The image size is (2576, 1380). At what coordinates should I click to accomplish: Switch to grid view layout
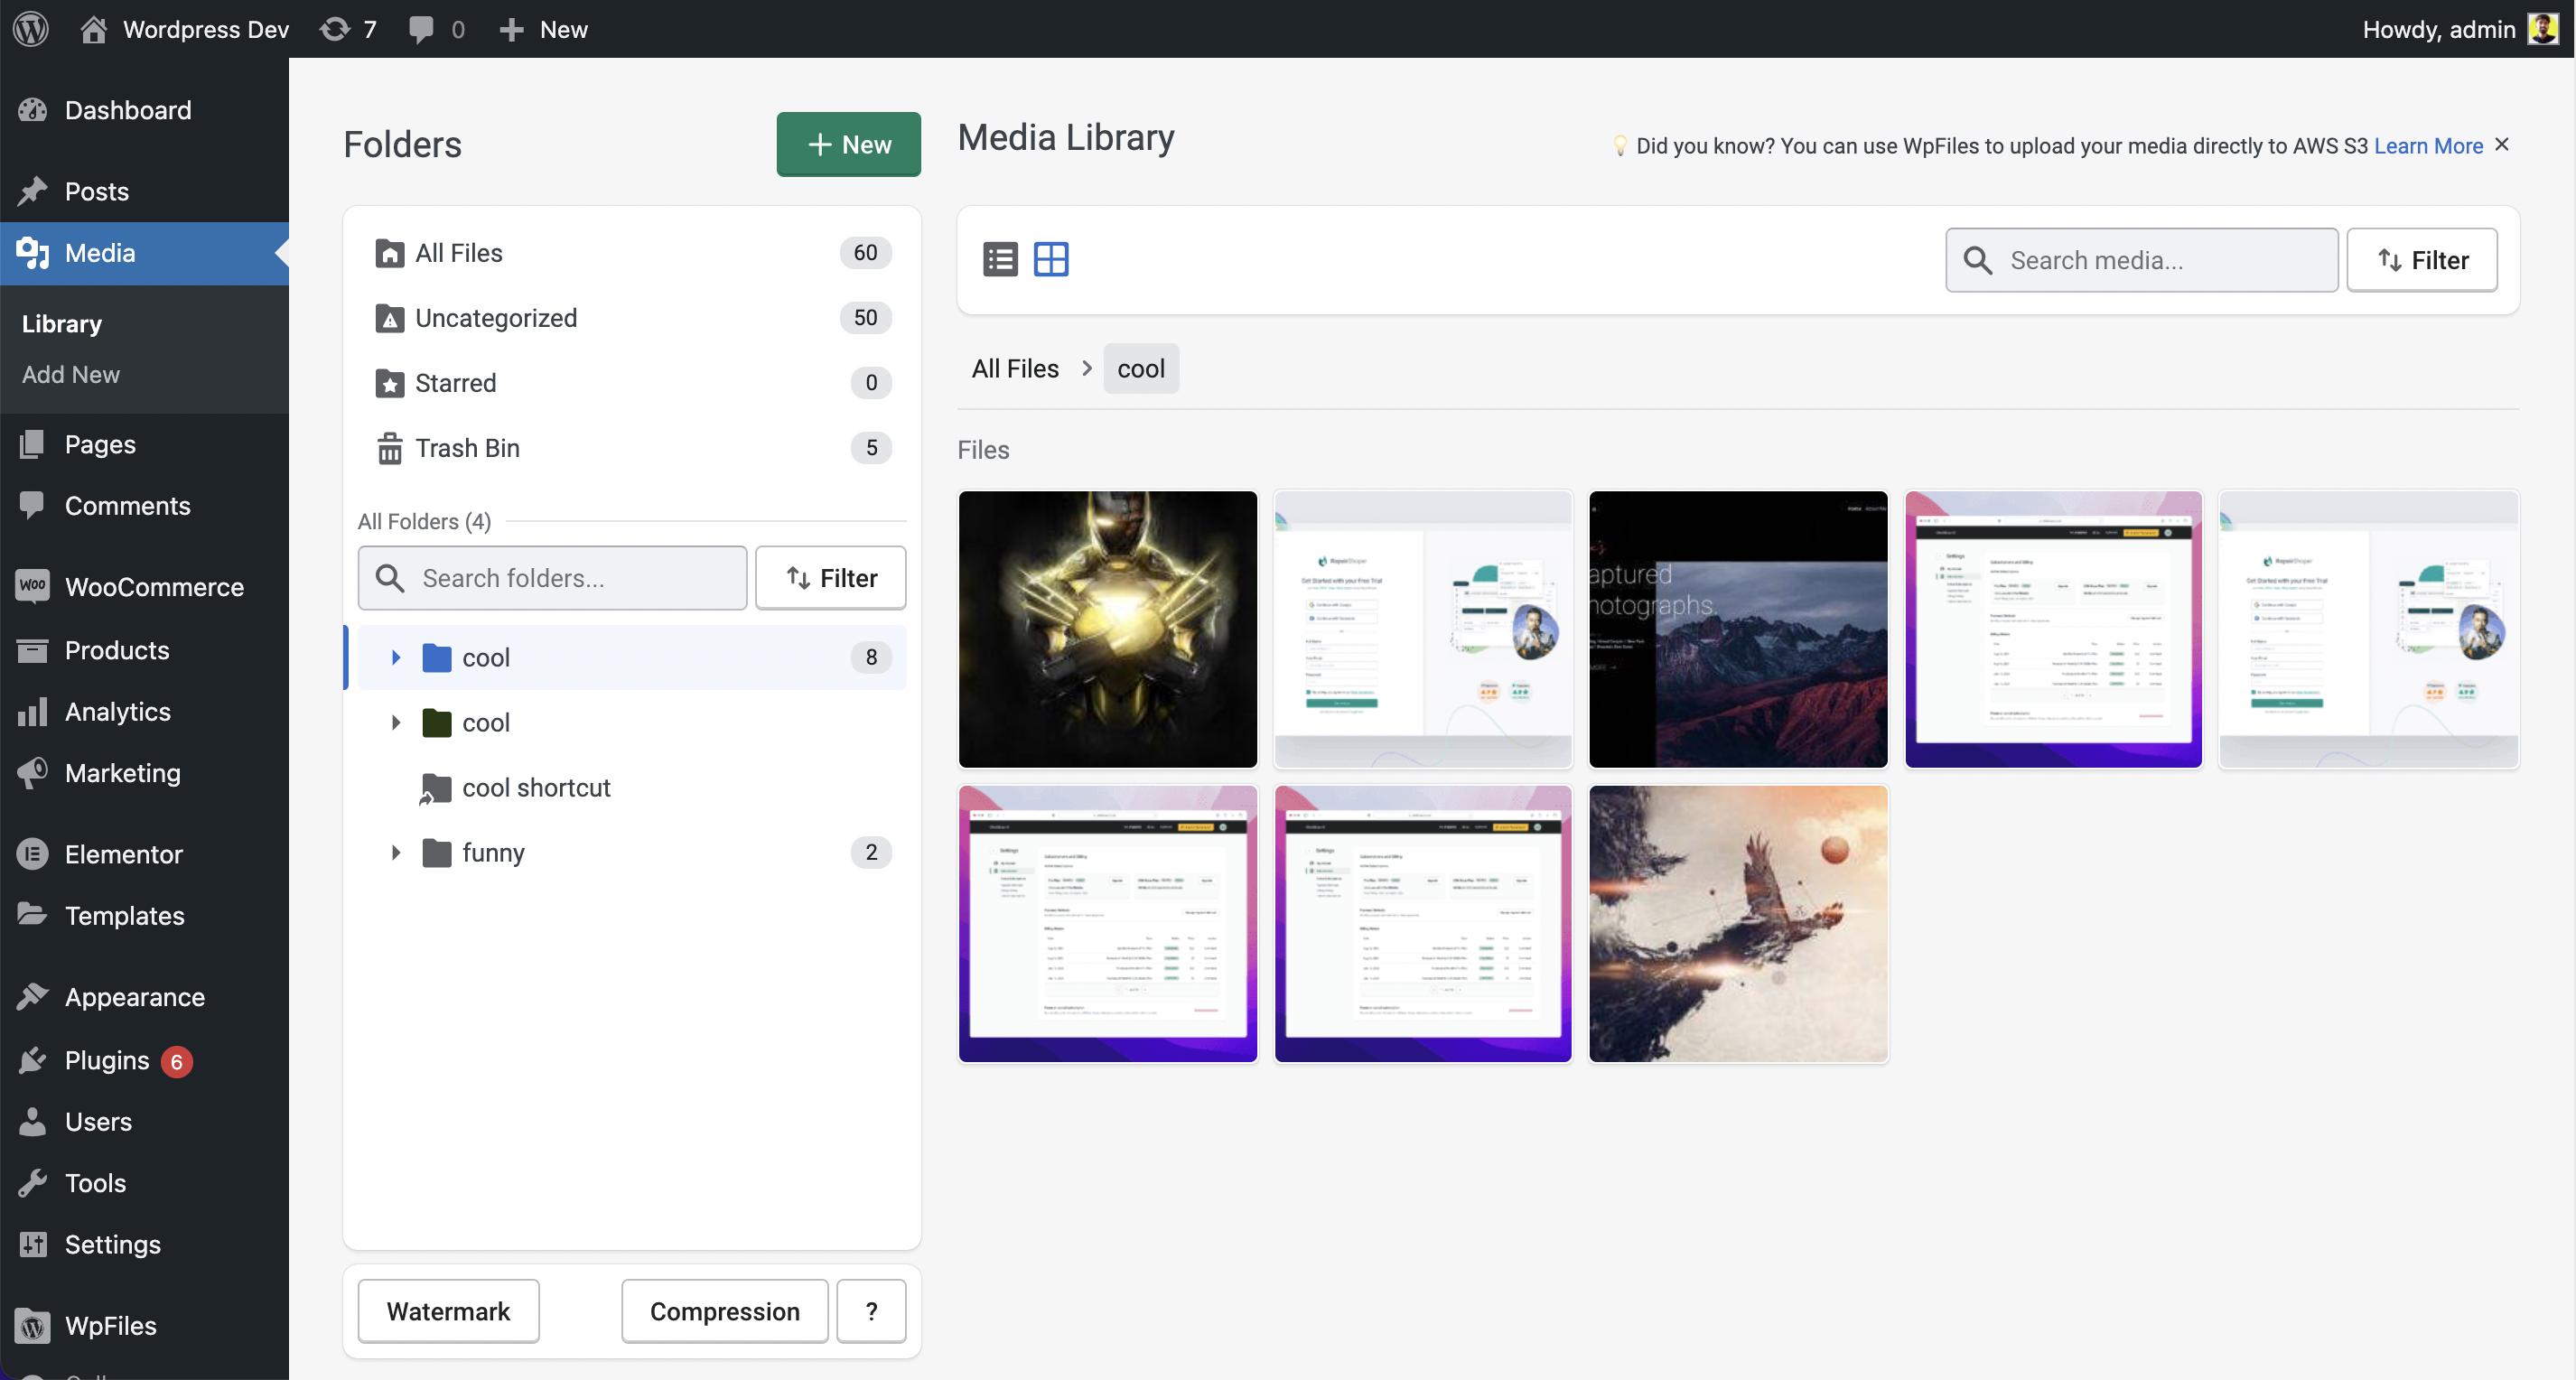[1051, 260]
